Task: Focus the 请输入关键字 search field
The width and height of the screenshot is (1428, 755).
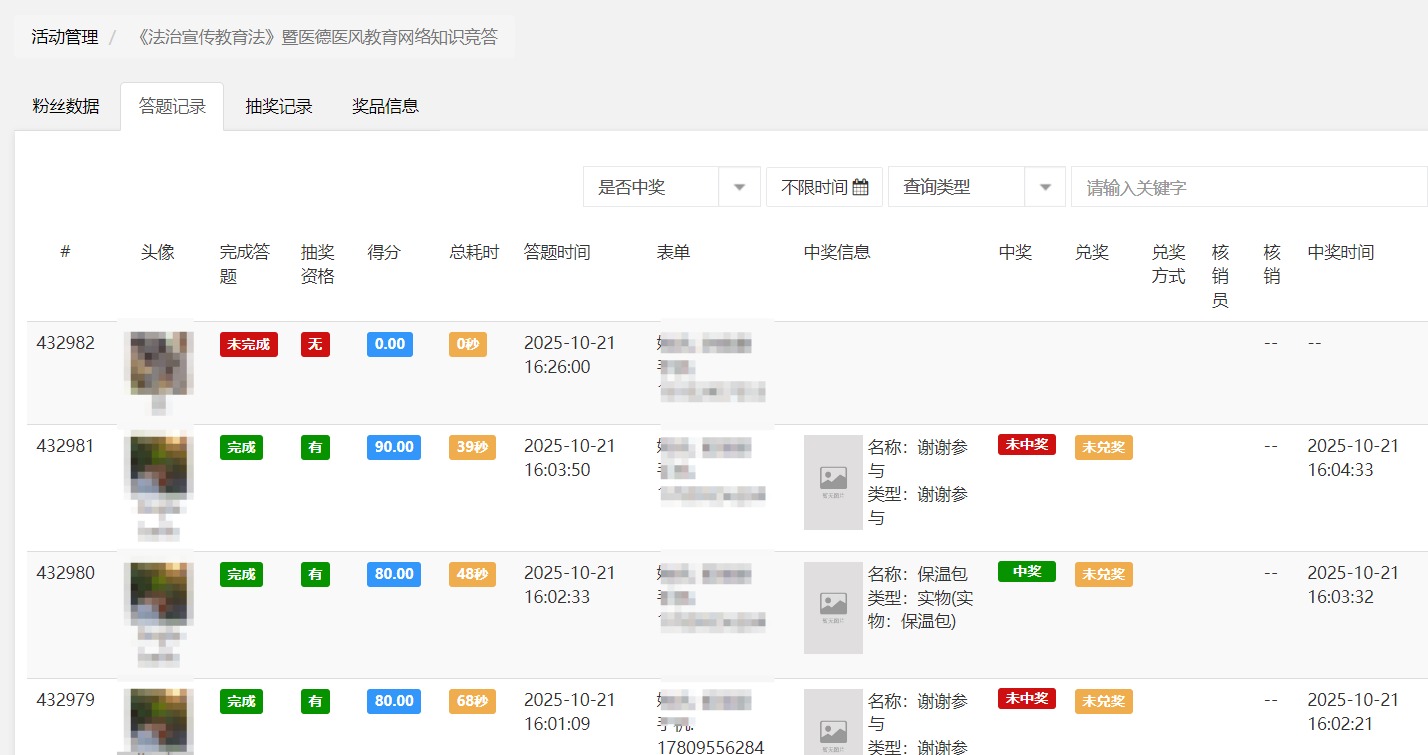Action: click(x=1248, y=187)
